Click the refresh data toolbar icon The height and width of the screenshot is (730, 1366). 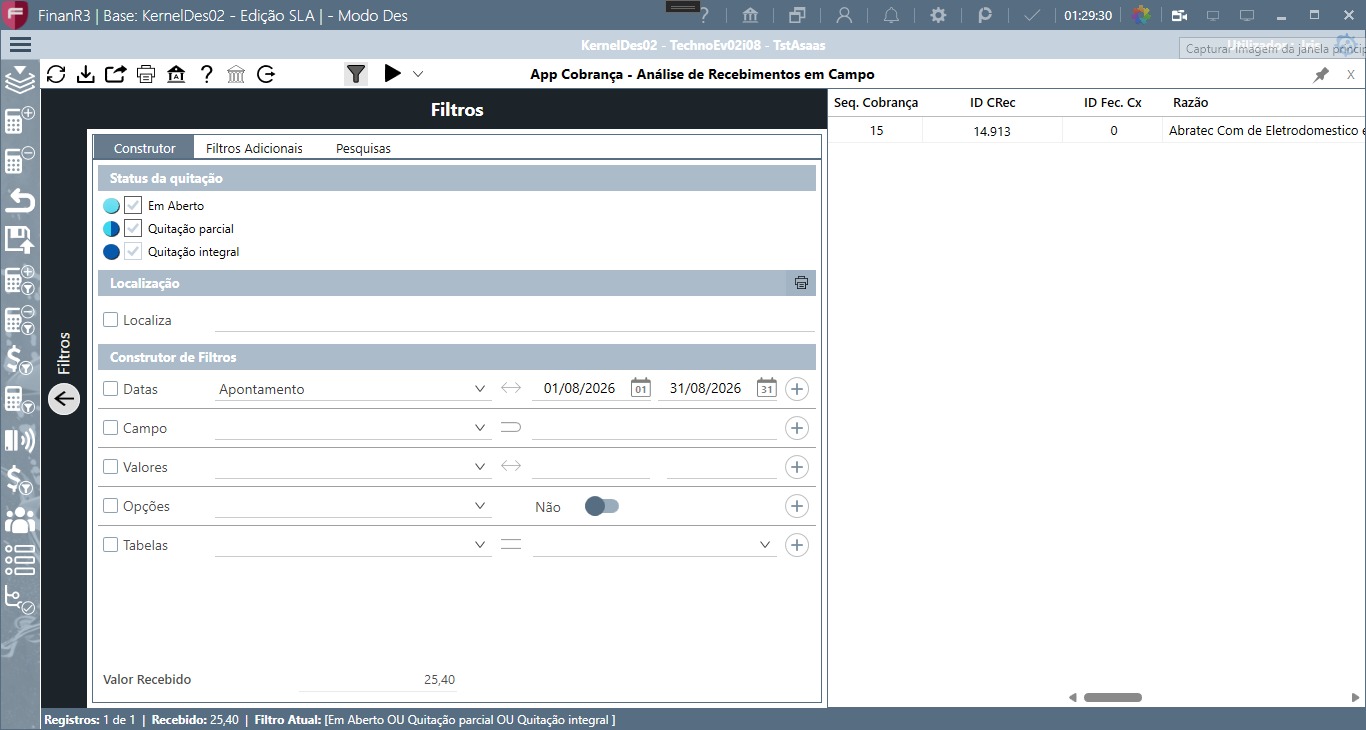[x=56, y=74]
